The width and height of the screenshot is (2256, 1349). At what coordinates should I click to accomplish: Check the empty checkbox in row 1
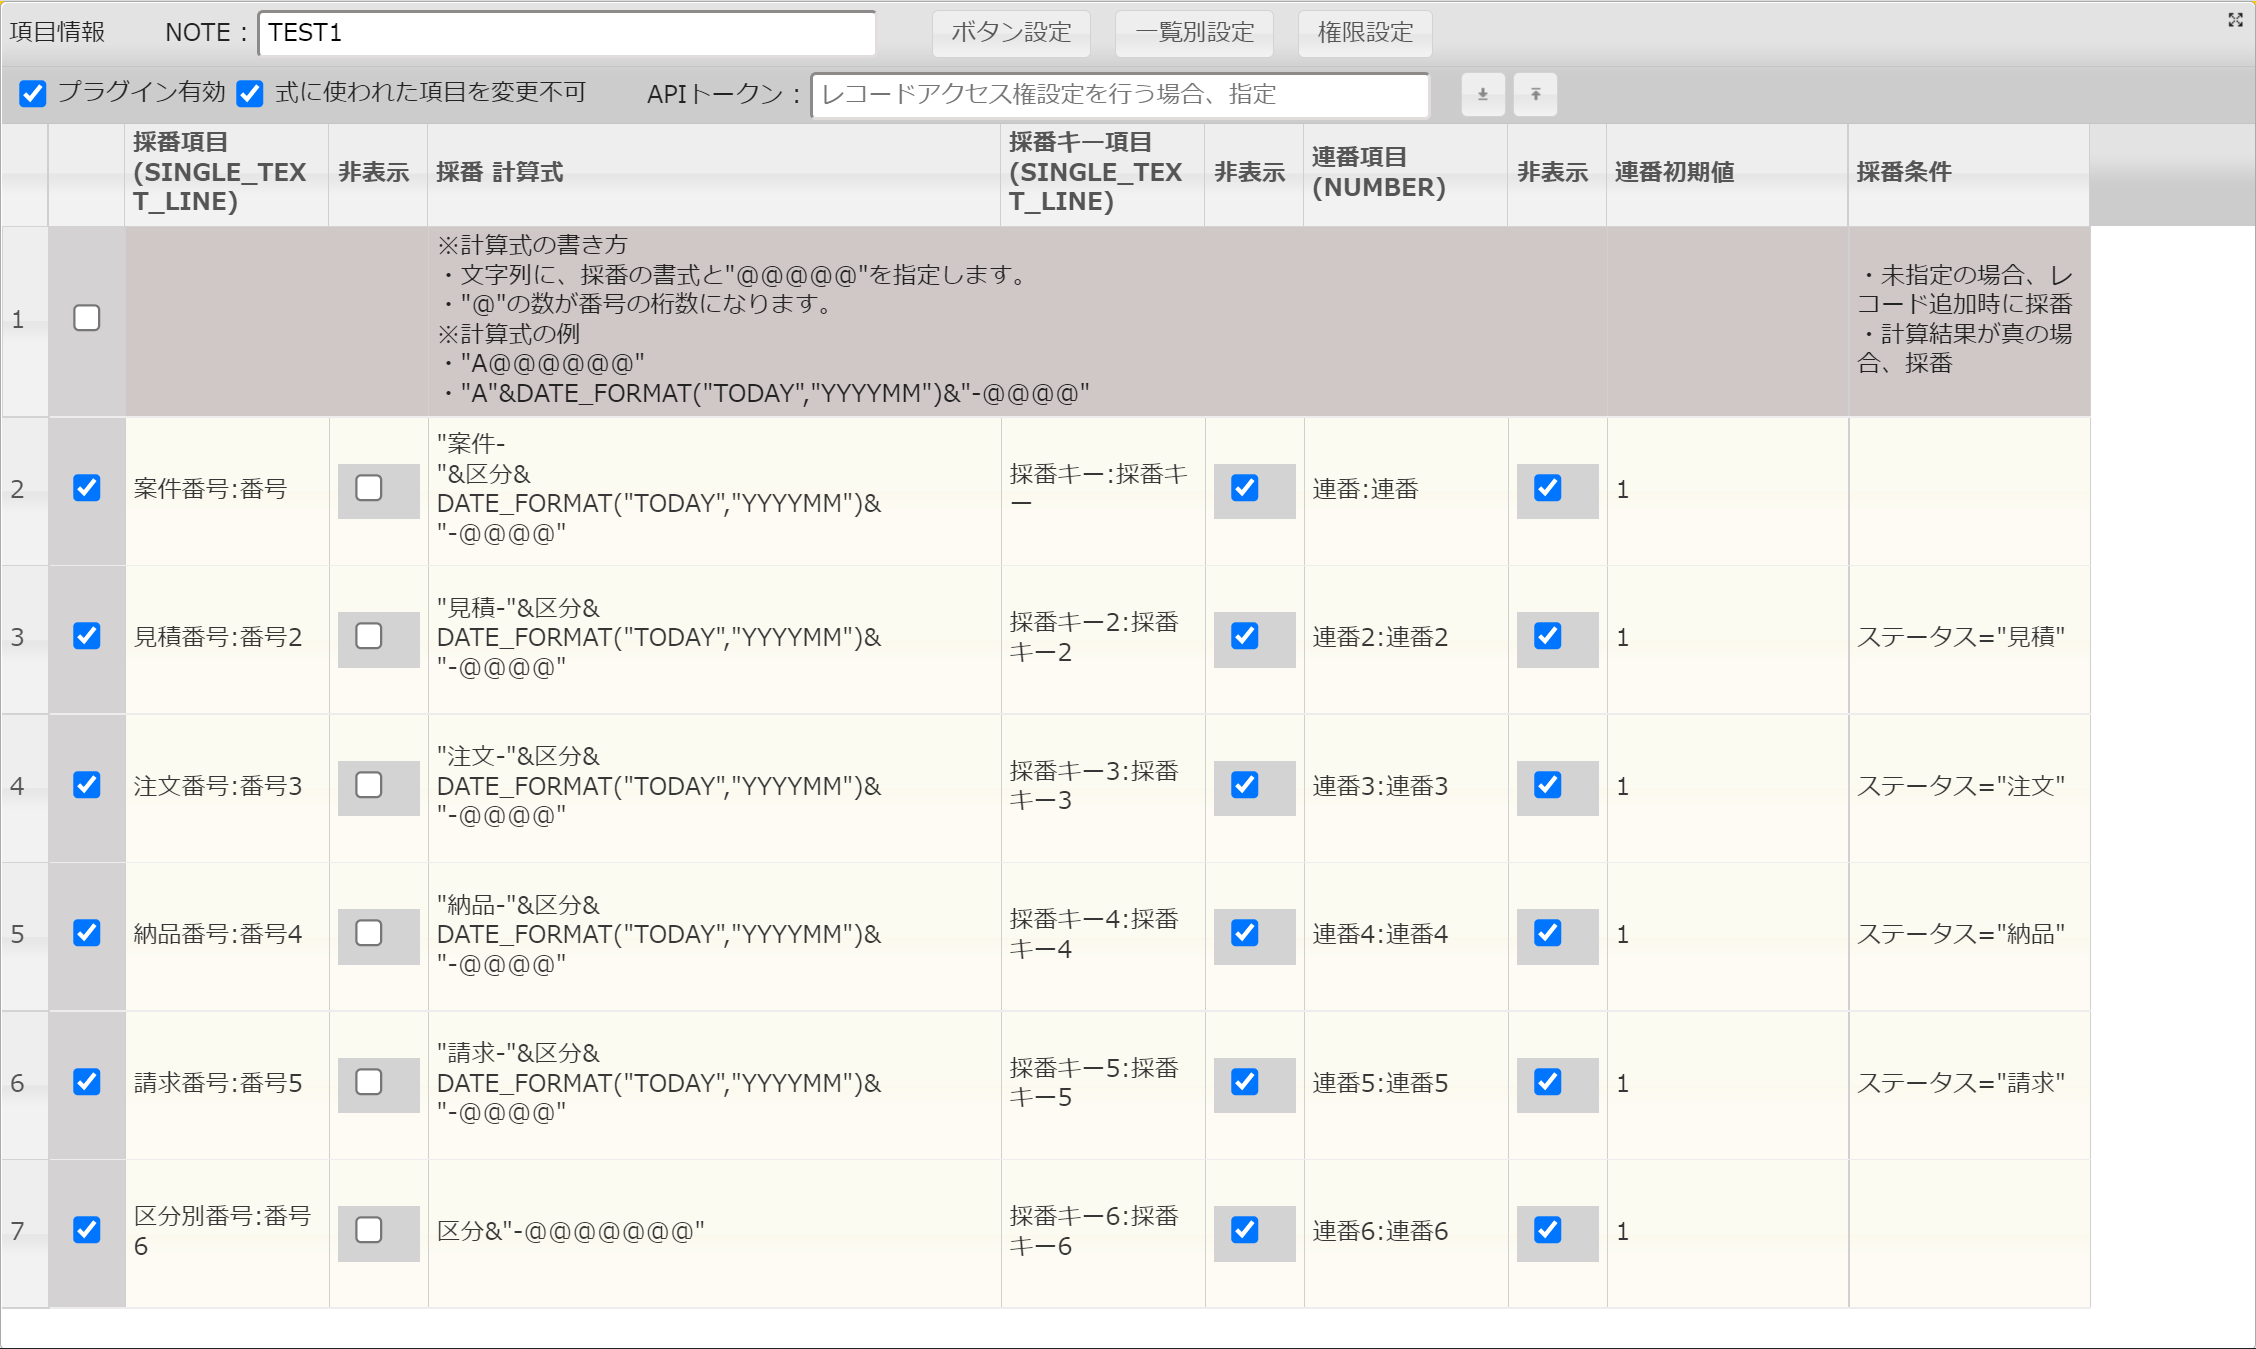(x=87, y=318)
